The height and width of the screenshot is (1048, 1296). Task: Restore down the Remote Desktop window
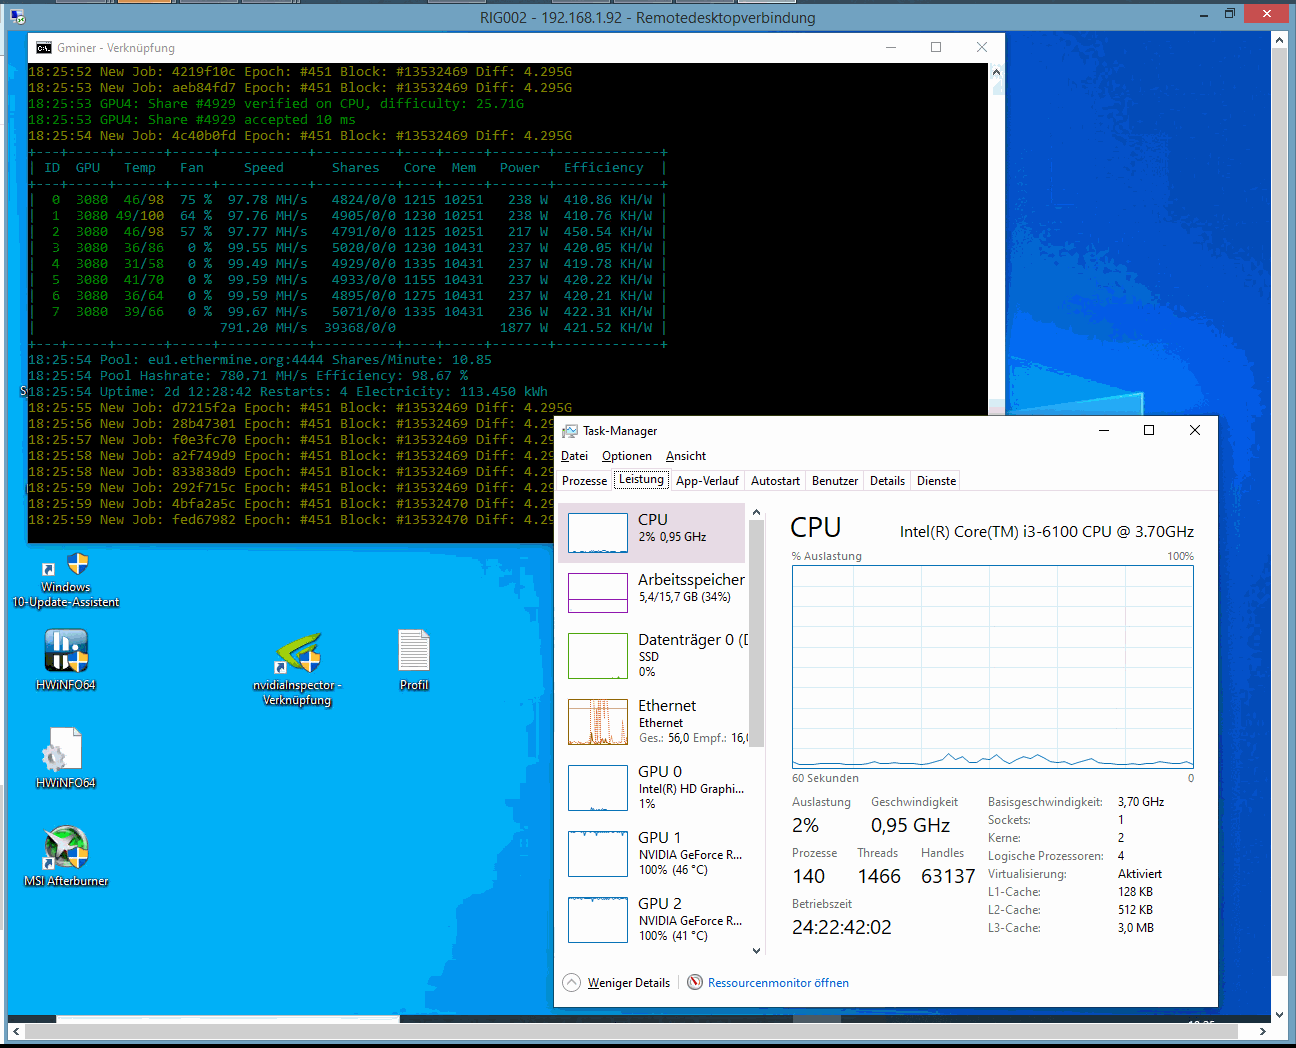(1229, 14)
